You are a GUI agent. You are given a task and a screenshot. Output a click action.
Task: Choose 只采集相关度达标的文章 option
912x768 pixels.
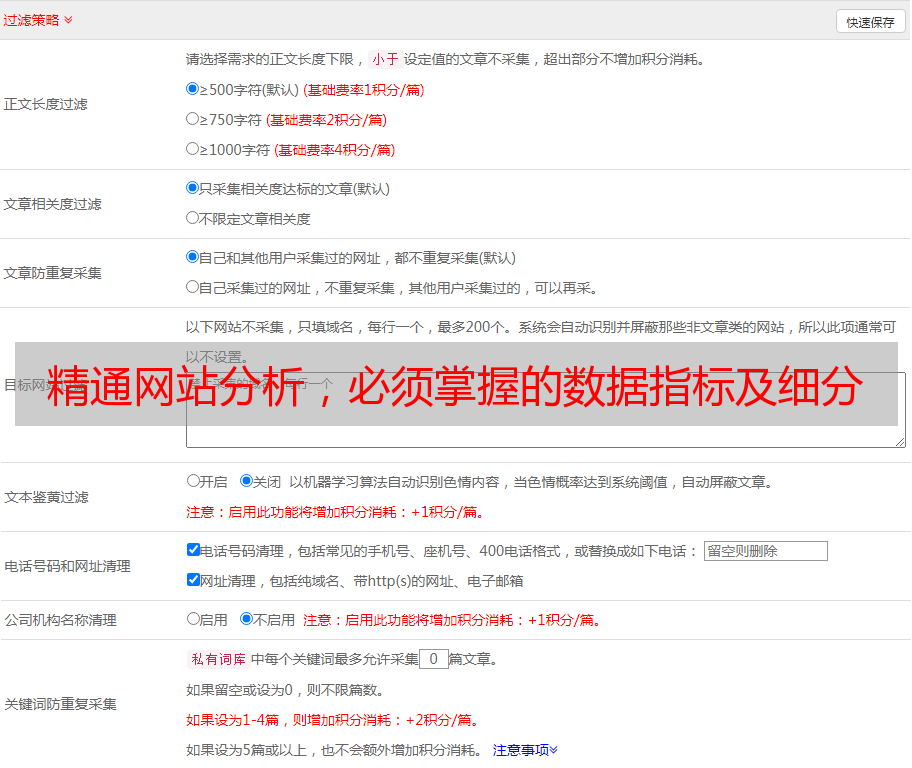coord(193,188)
